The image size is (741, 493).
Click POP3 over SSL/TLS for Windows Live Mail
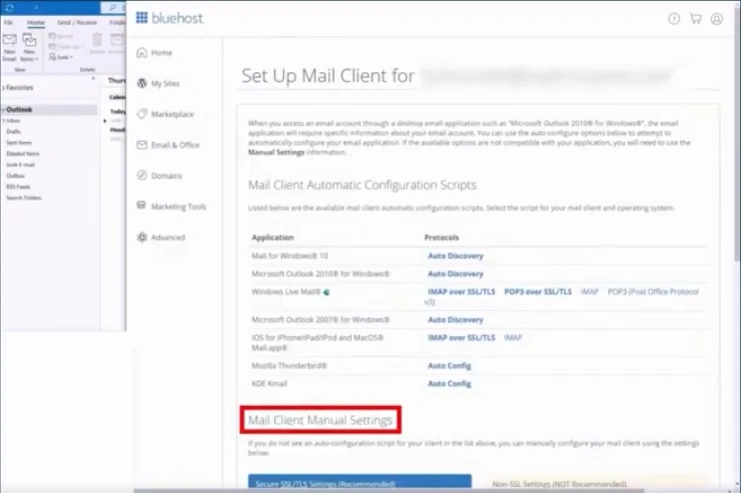(x=537, y=291)
